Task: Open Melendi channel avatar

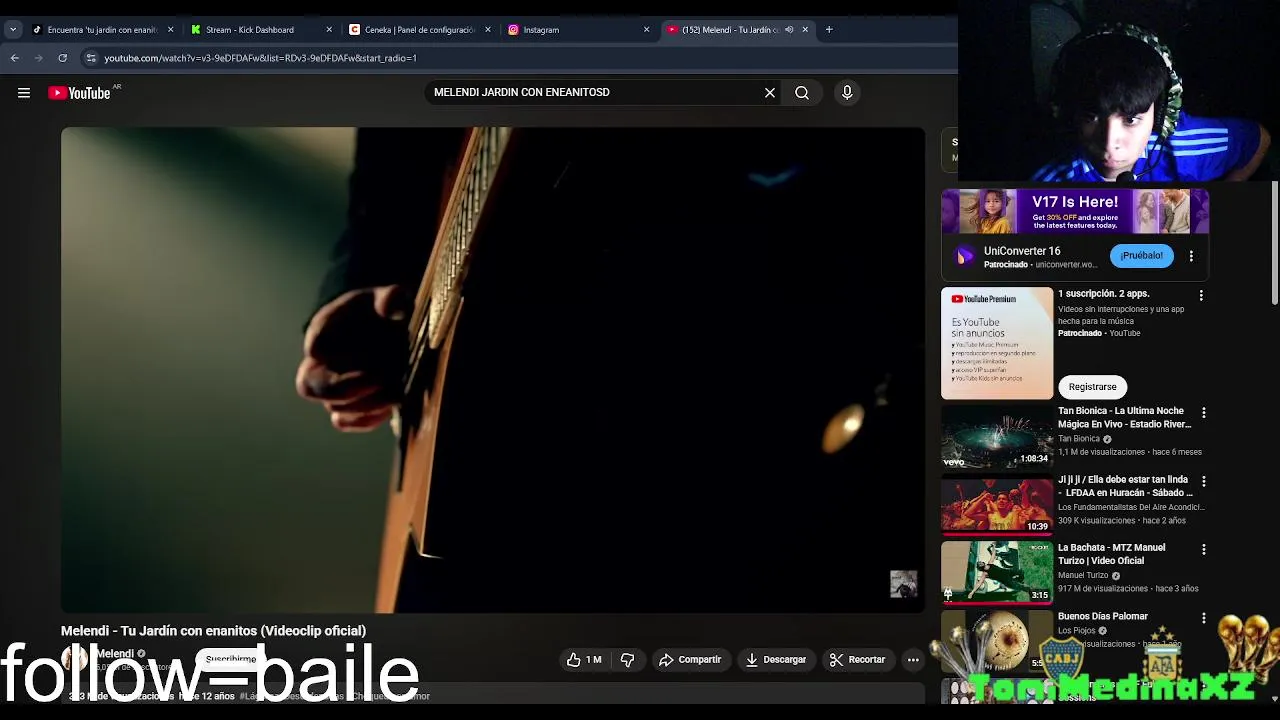Action: pos(75,659)
